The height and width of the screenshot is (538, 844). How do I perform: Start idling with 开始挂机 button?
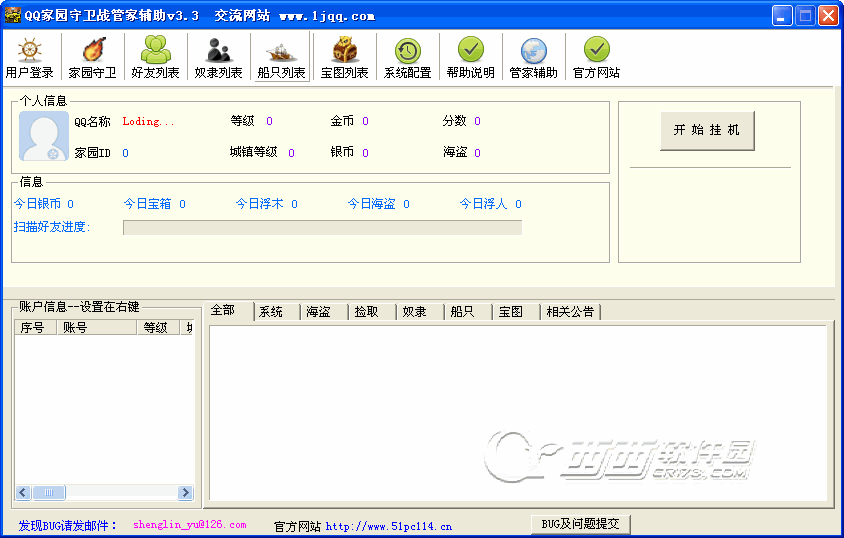[x=707, y=131]
